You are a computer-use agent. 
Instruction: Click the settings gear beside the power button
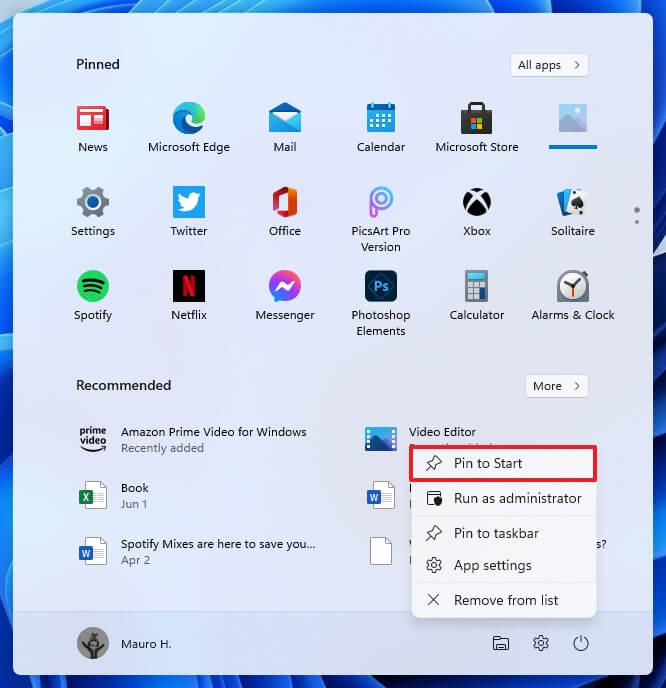(x=541, y=643)
